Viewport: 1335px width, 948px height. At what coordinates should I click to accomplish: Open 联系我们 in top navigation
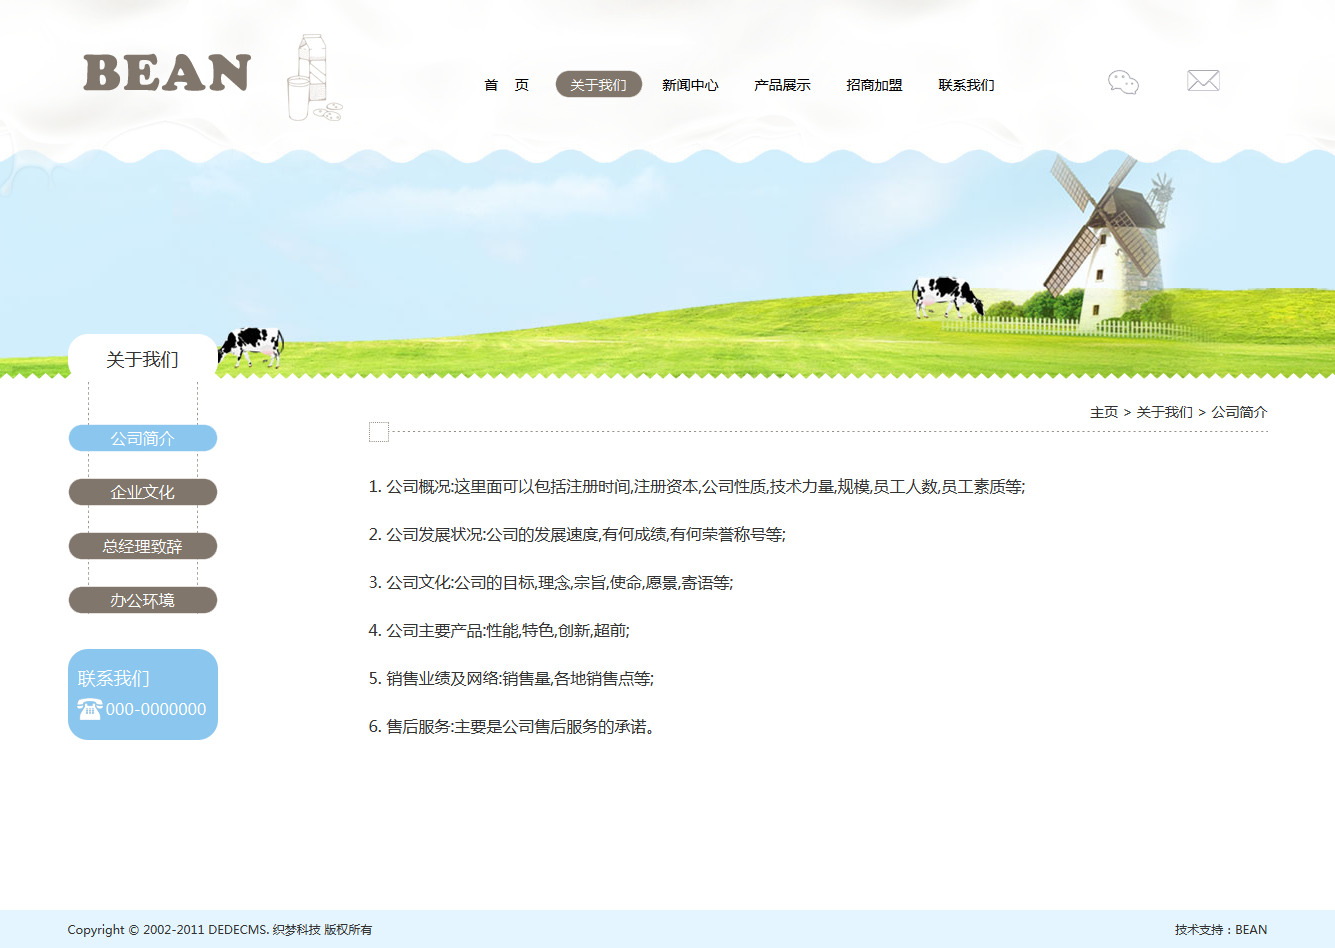click(966, 85)
